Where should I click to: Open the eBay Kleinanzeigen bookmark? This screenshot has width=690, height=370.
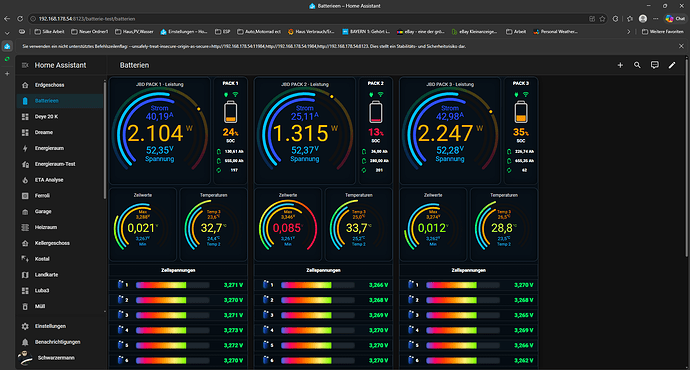(475, 32)
